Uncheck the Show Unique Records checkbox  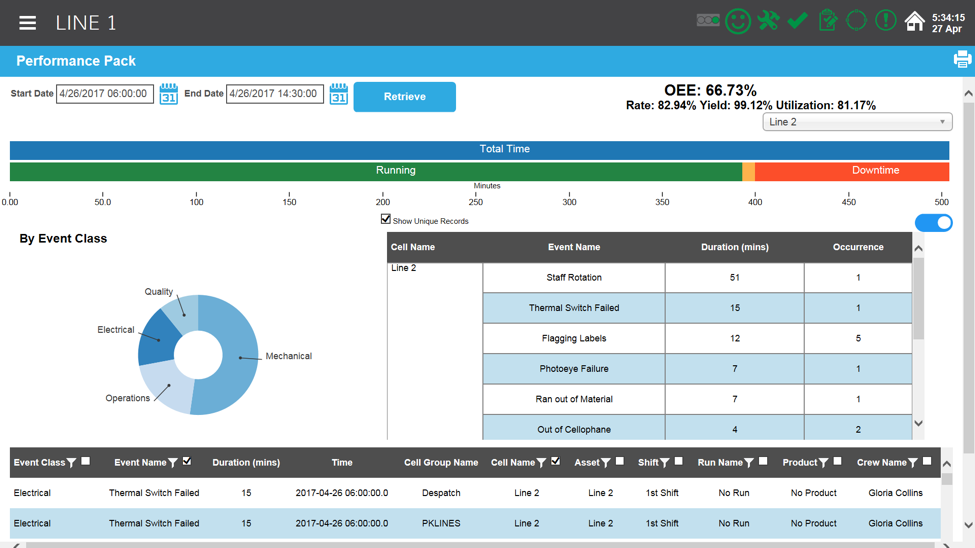tap(385, 219)
